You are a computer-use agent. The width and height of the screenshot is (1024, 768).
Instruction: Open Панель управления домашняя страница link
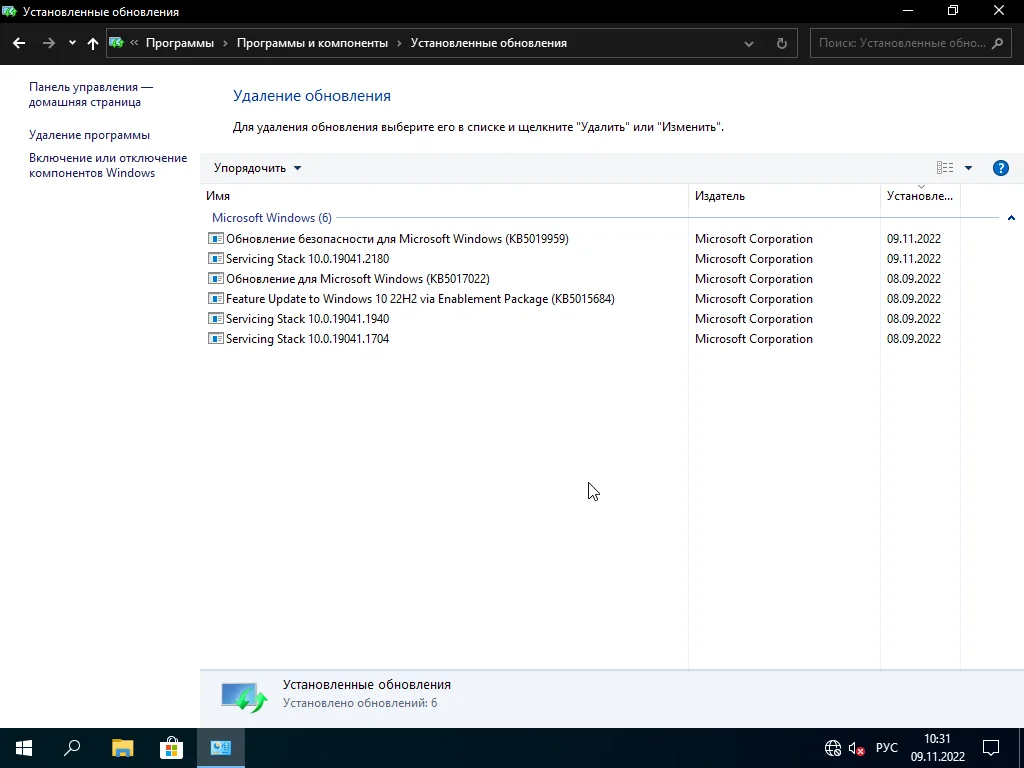coord(91,95)
